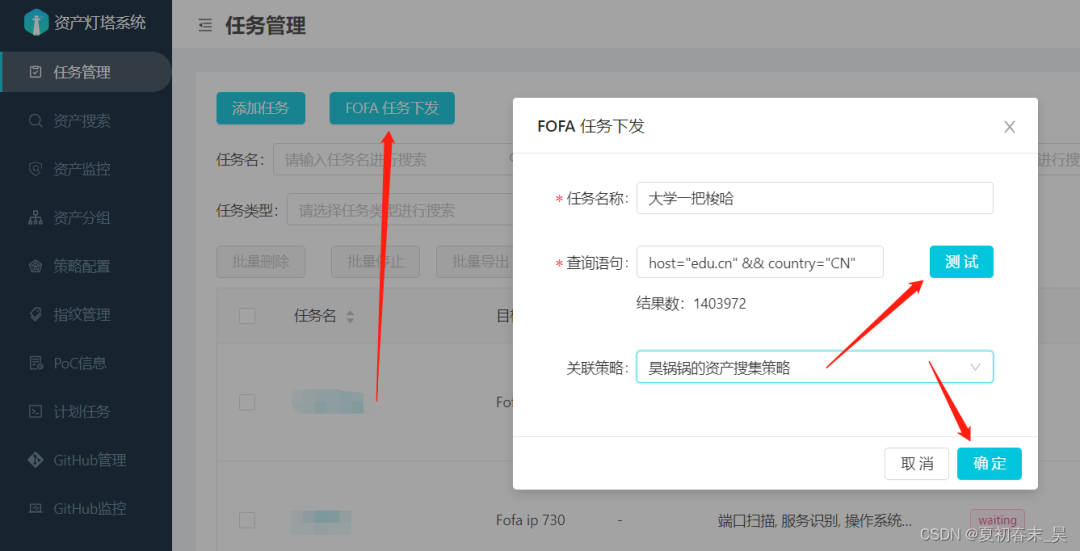
Task: Click the 资产监控 shield icon
Action: point(36,169)
